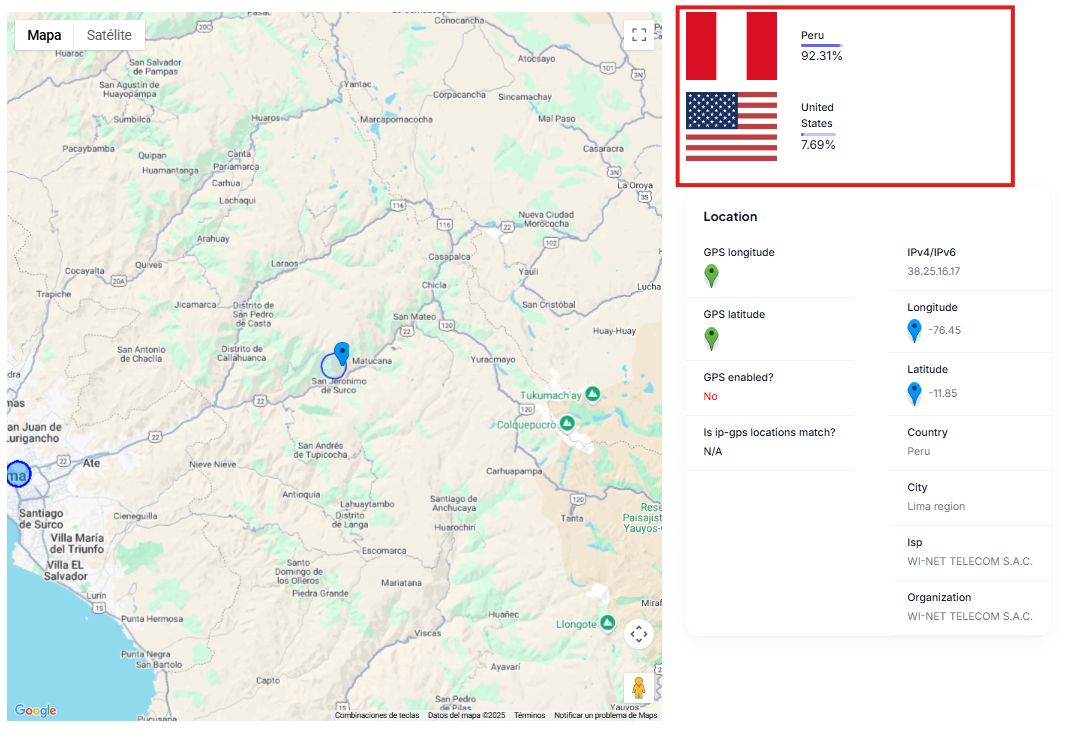Click the 7.69% percentage text

pos(818,145)
